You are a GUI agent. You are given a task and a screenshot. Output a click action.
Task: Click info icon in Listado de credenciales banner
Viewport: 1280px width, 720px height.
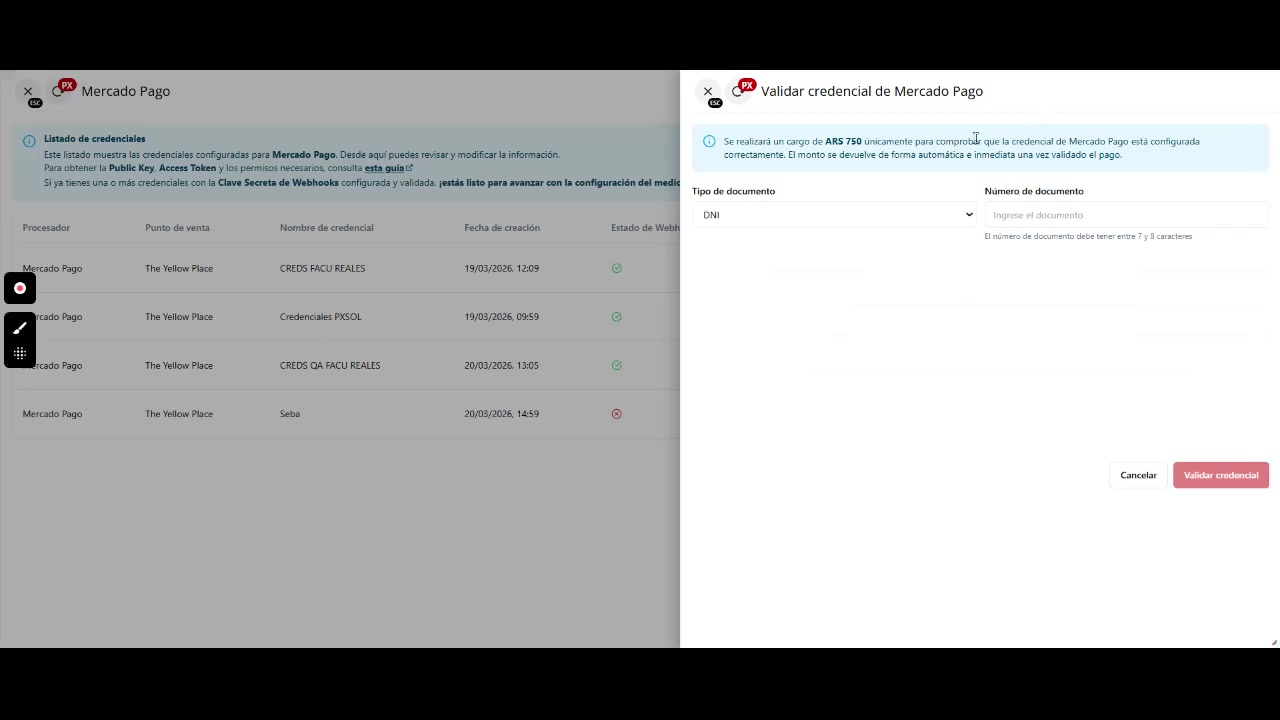click(29, 141)
